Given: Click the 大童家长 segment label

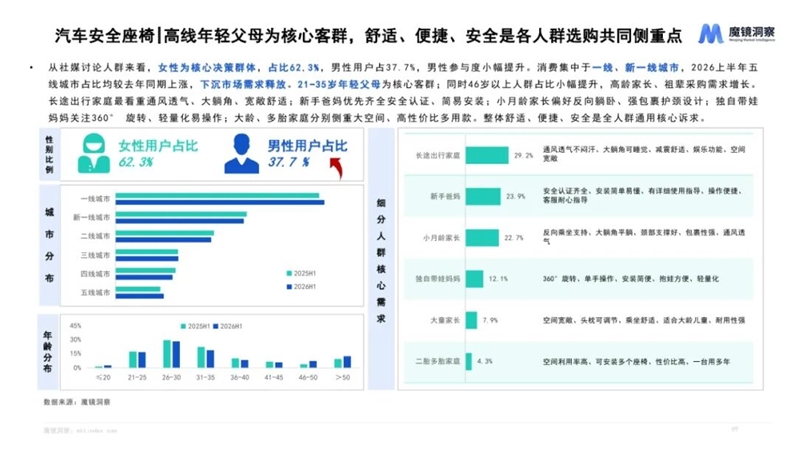Looking at the screenshot, I should pyautogui.click(x=445, y=320).
